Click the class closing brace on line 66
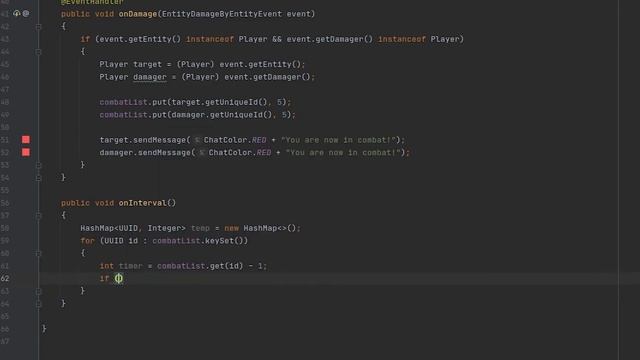Screen dimensions: 640x360 [x=44, y=329]
